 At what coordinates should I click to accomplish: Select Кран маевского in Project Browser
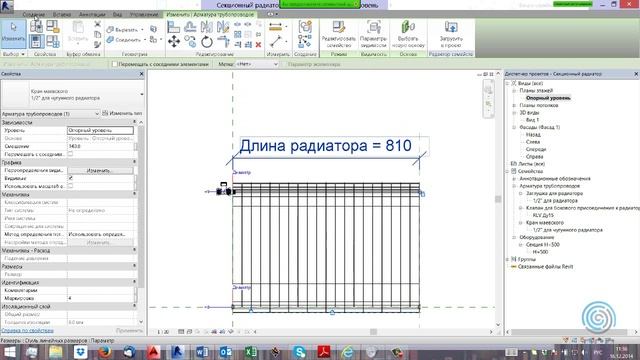(x=544, y=223)
